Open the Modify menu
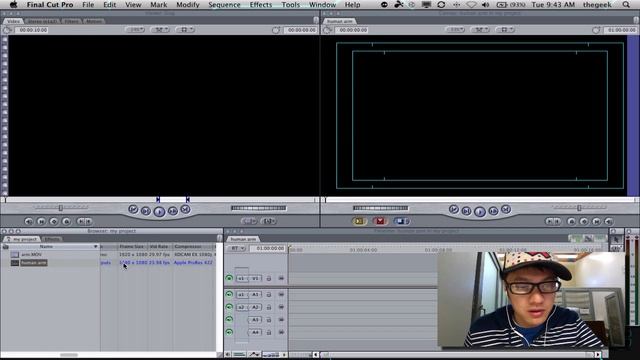This screenshot has height=360, width=640. [188, 5]
